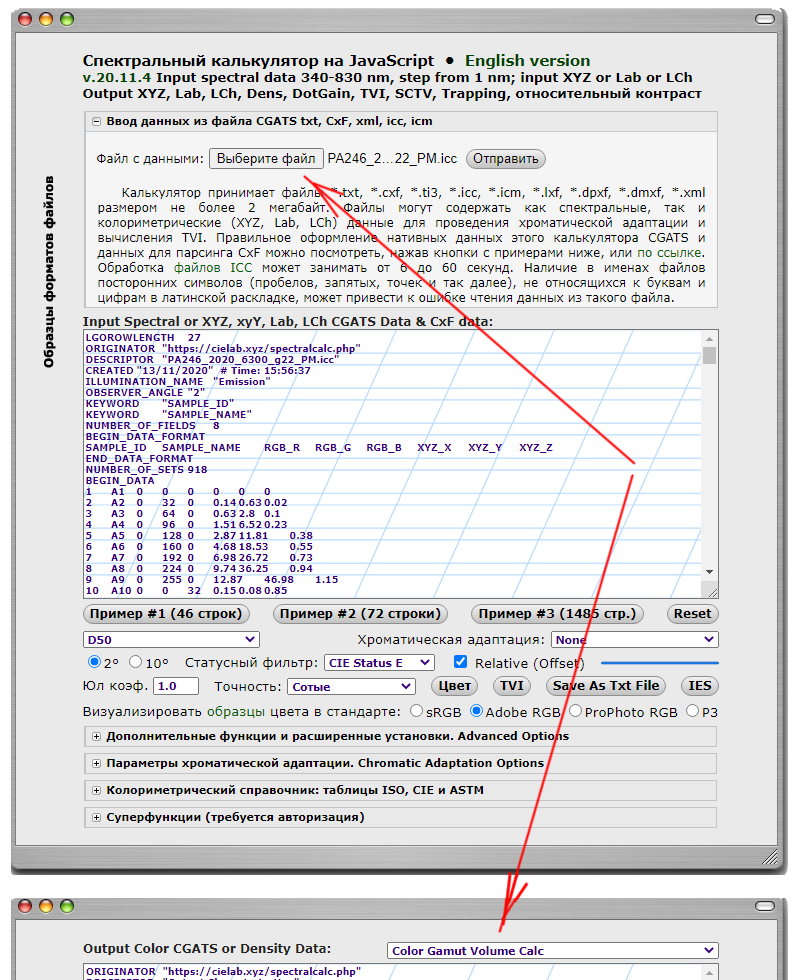Expand the Advanced Options section
This screenshot has width=796, height=980.
coord(97,736)
